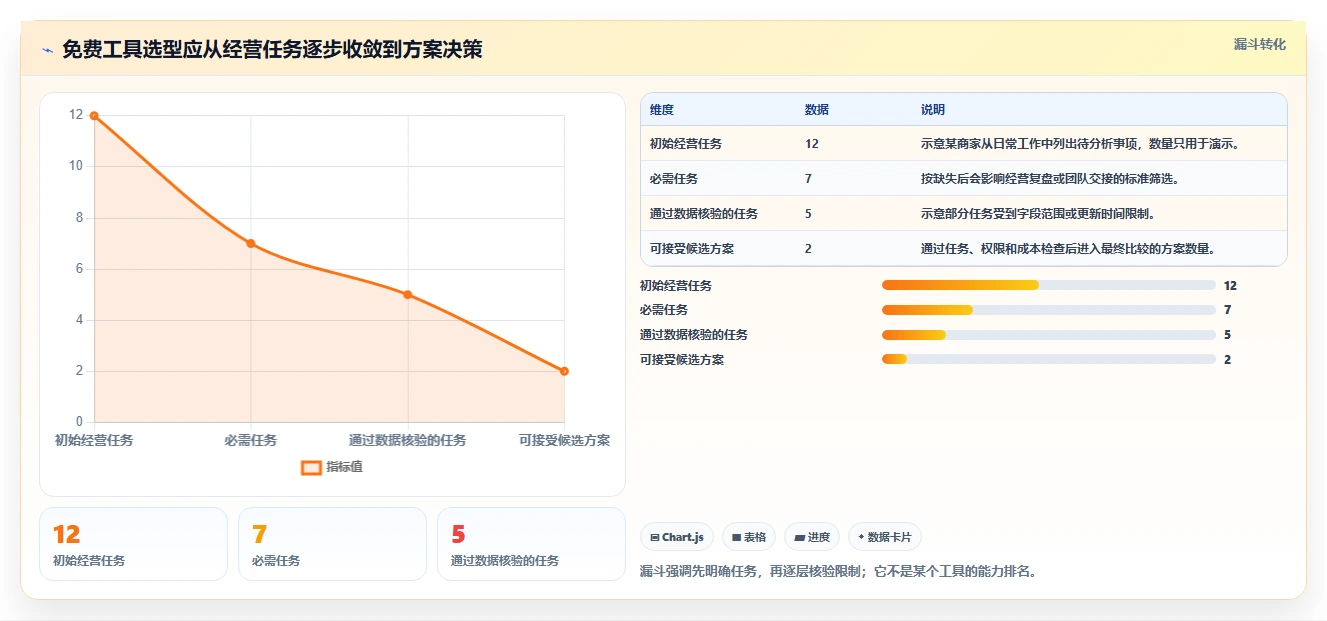The width and height of the screenshot is (1327, 621).
Task: Click the 数据 column header in the table
Action: coord(817,110)
